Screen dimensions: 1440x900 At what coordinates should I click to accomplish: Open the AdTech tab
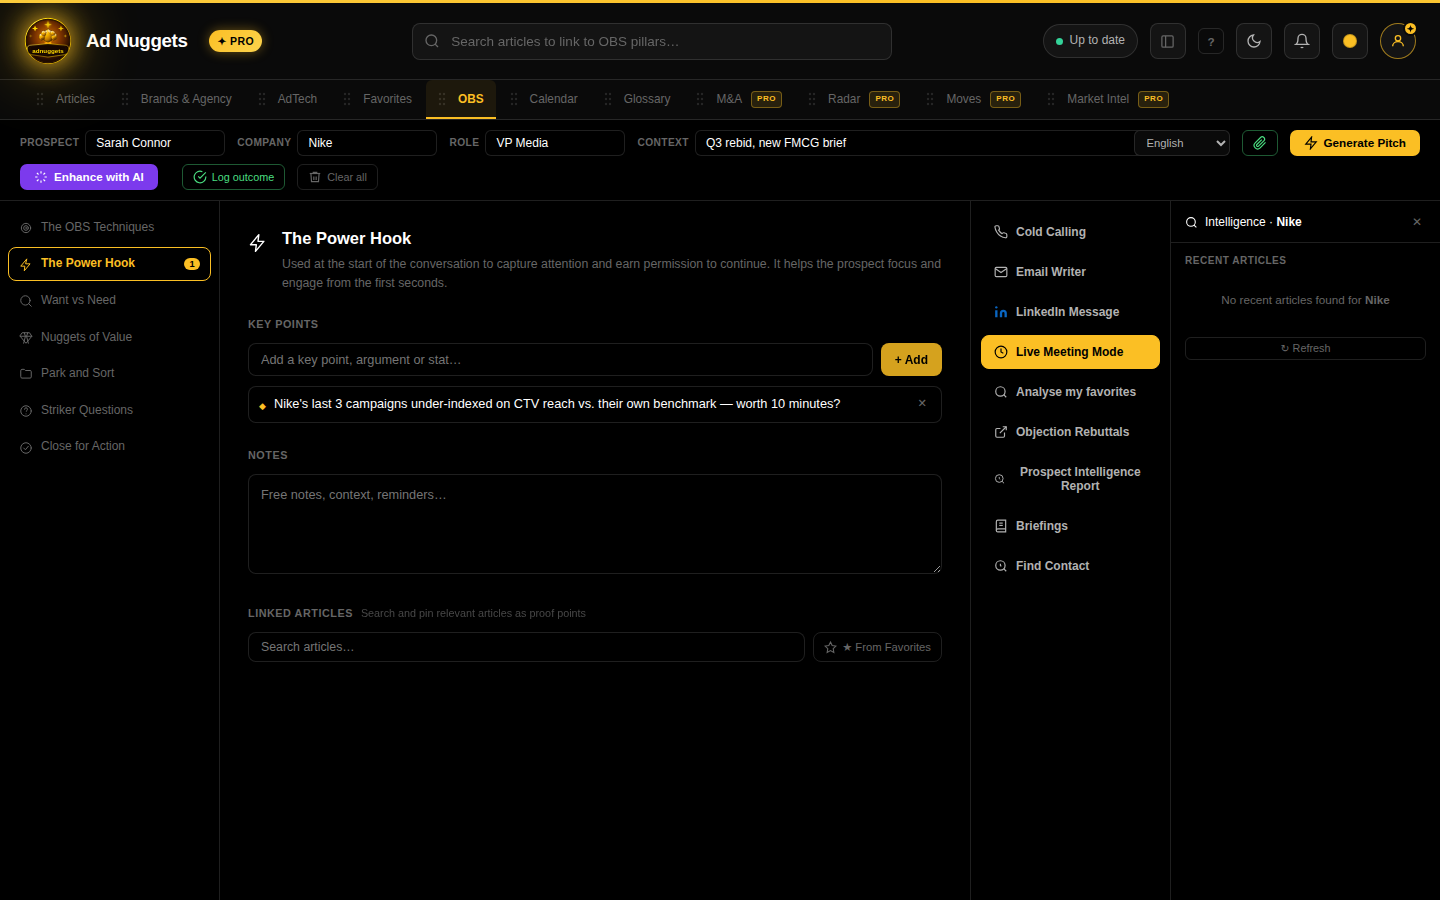tap(288, 99)
